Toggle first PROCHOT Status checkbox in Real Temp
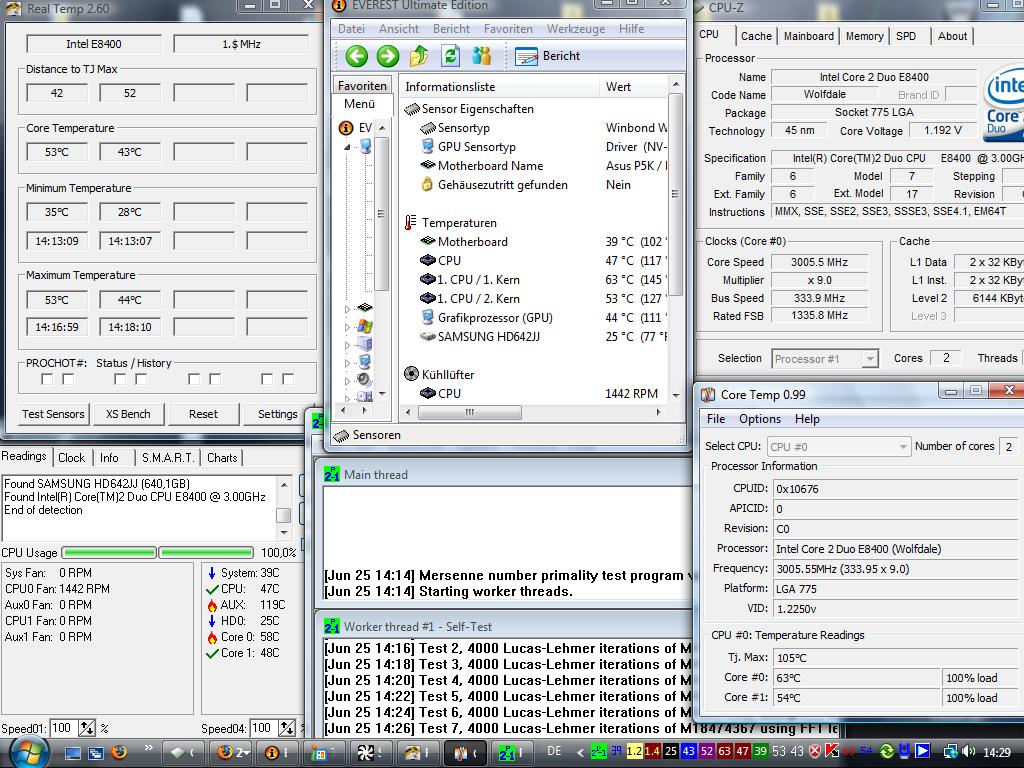 point(47,379)
